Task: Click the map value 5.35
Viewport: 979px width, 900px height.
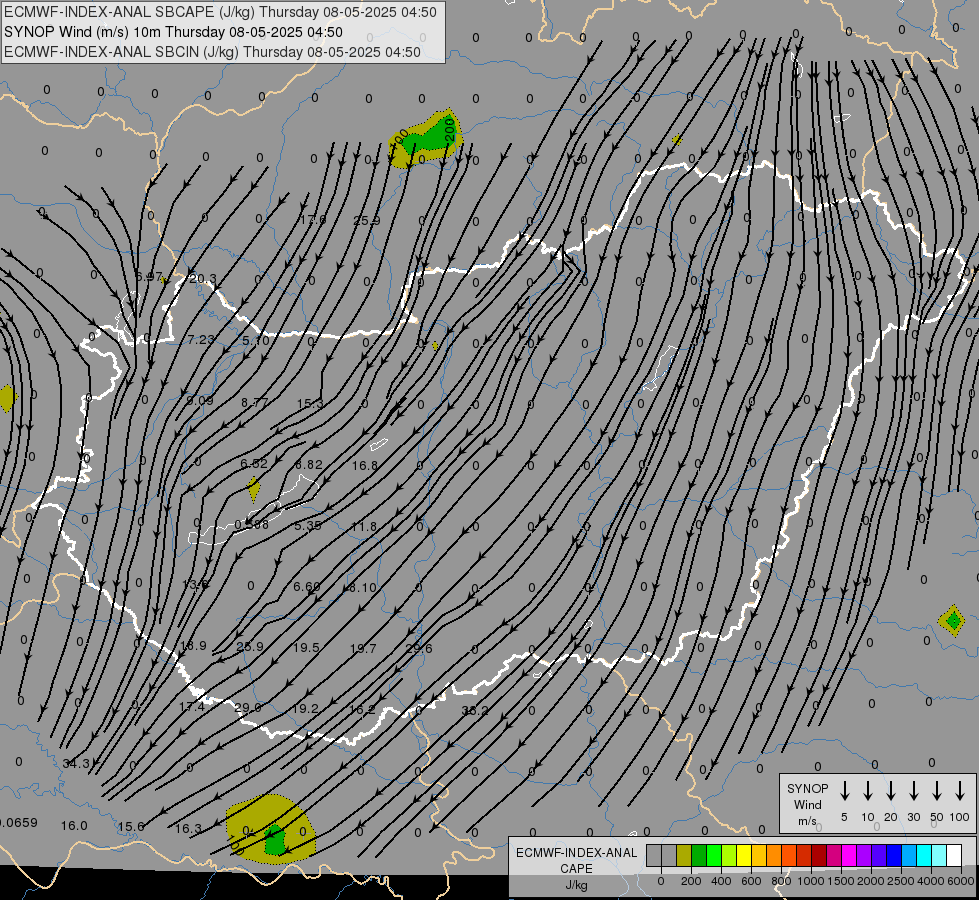Action: (308, 525)
